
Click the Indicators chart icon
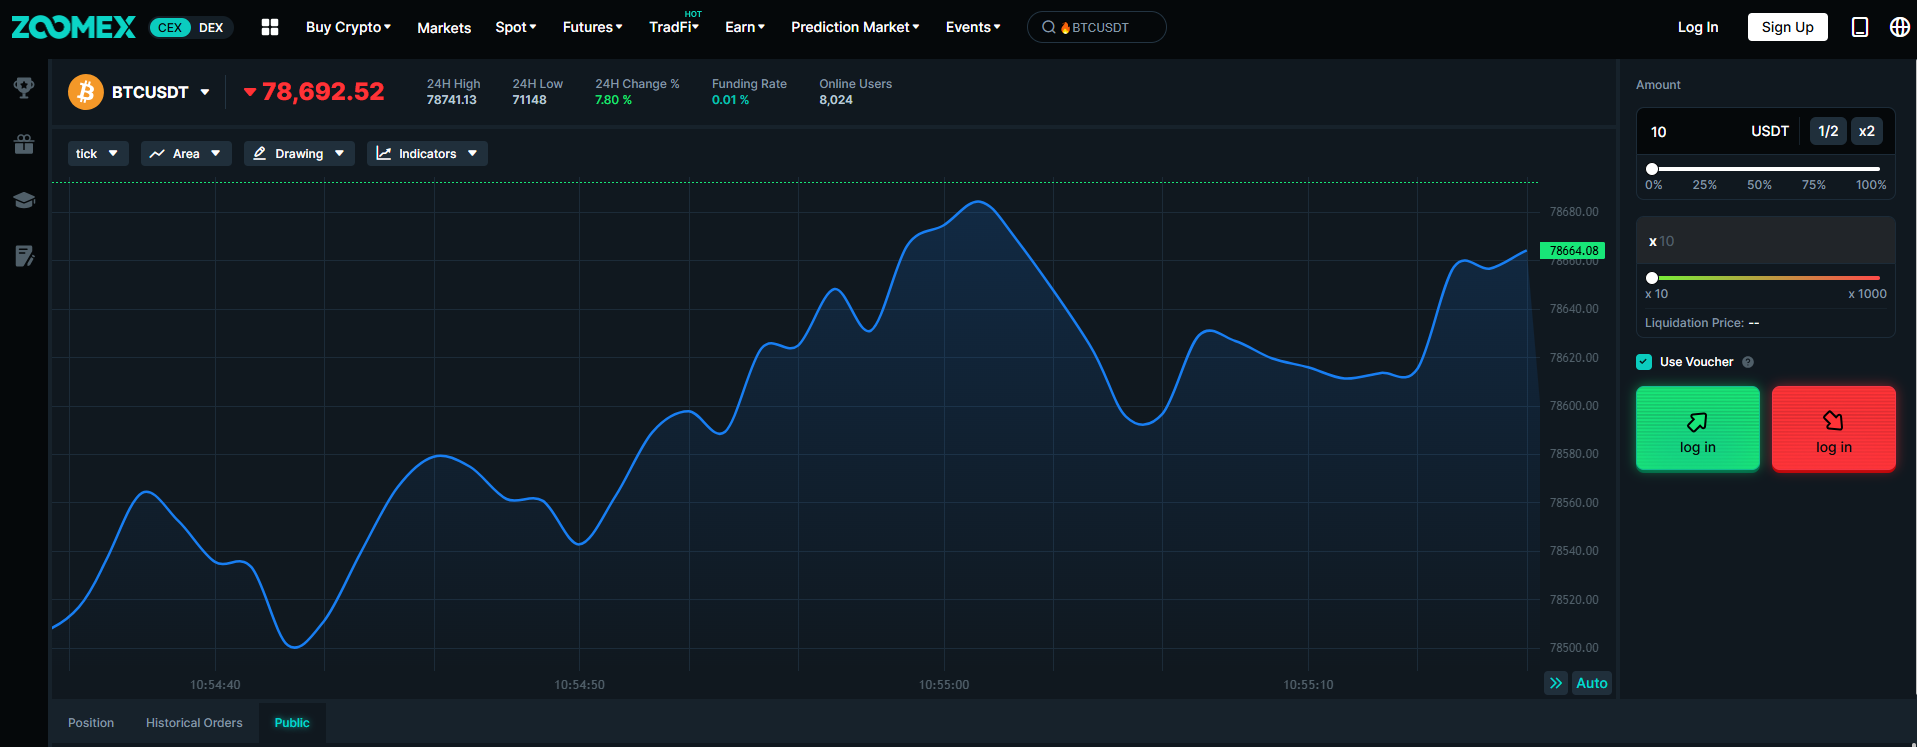pyautogui.click(x=383, y=153)
